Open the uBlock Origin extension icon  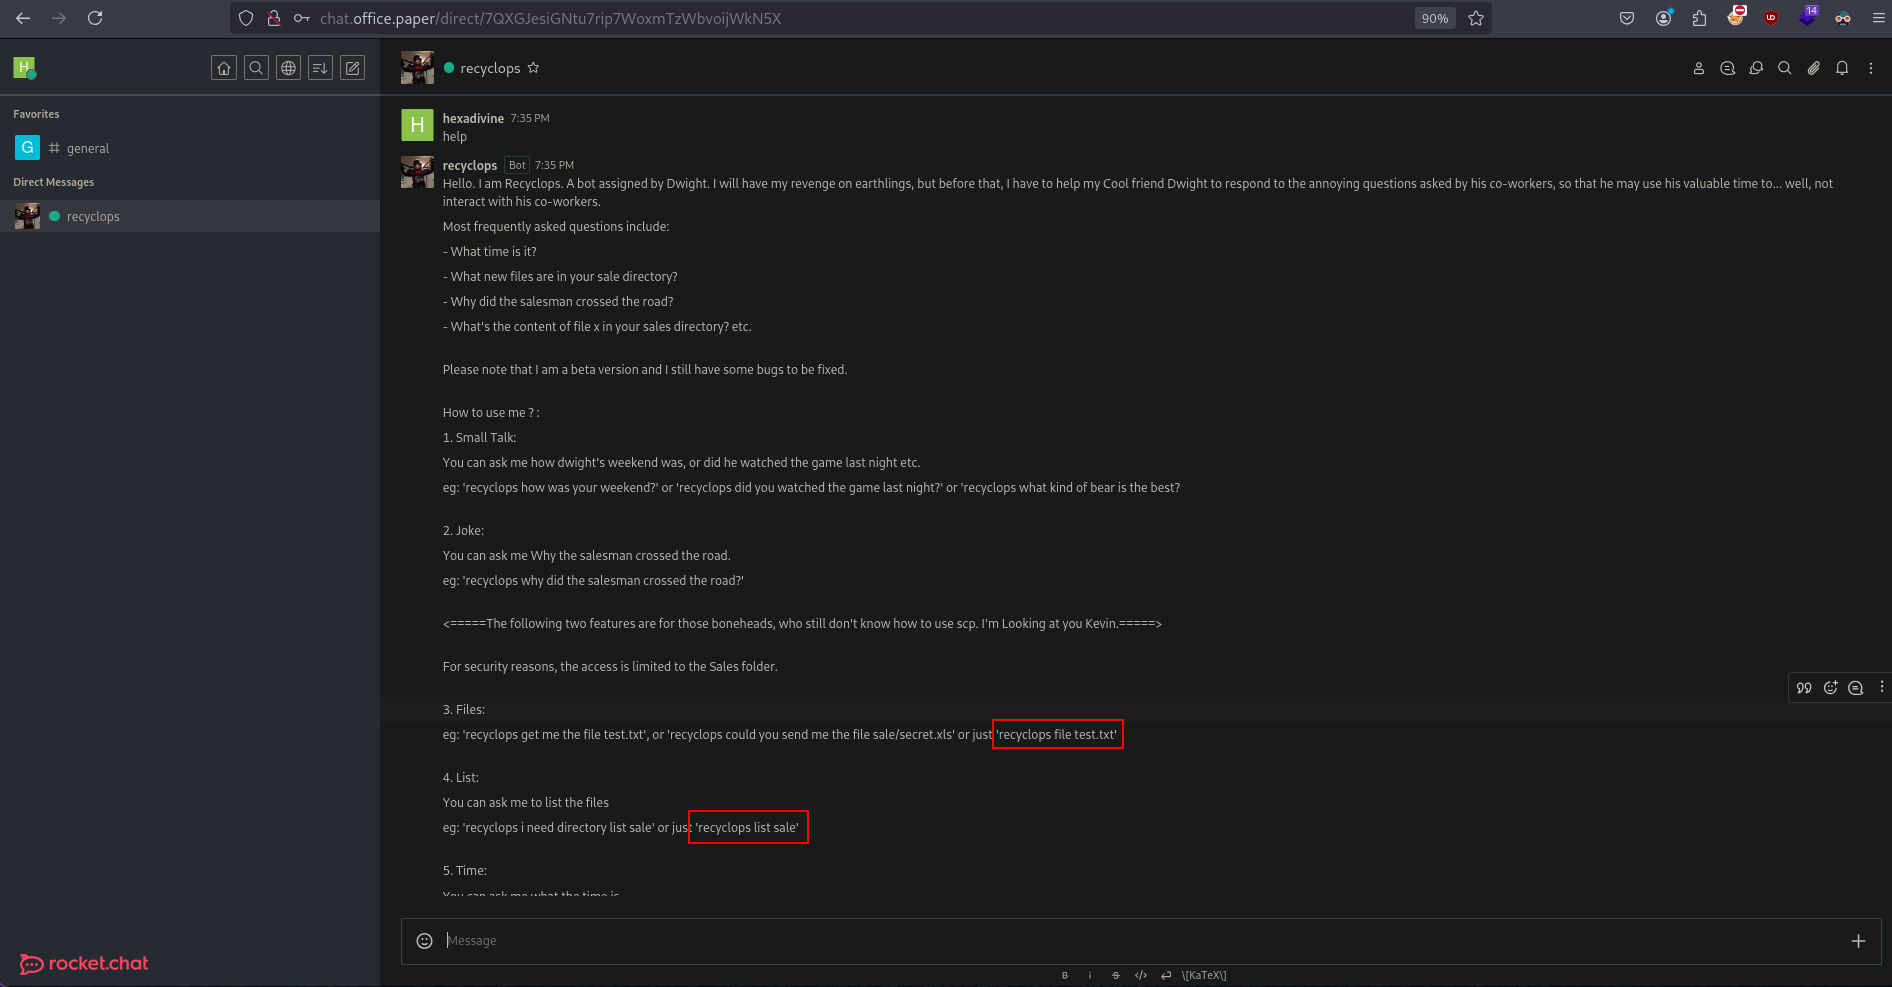[1771, 18]
